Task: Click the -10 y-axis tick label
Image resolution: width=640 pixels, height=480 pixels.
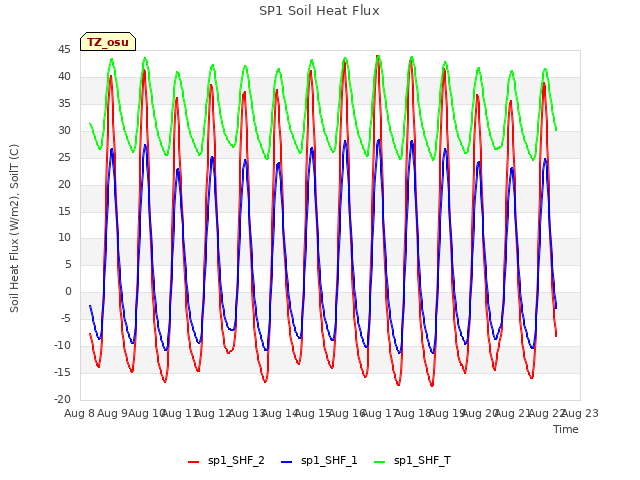Action: tap(62, 345)
